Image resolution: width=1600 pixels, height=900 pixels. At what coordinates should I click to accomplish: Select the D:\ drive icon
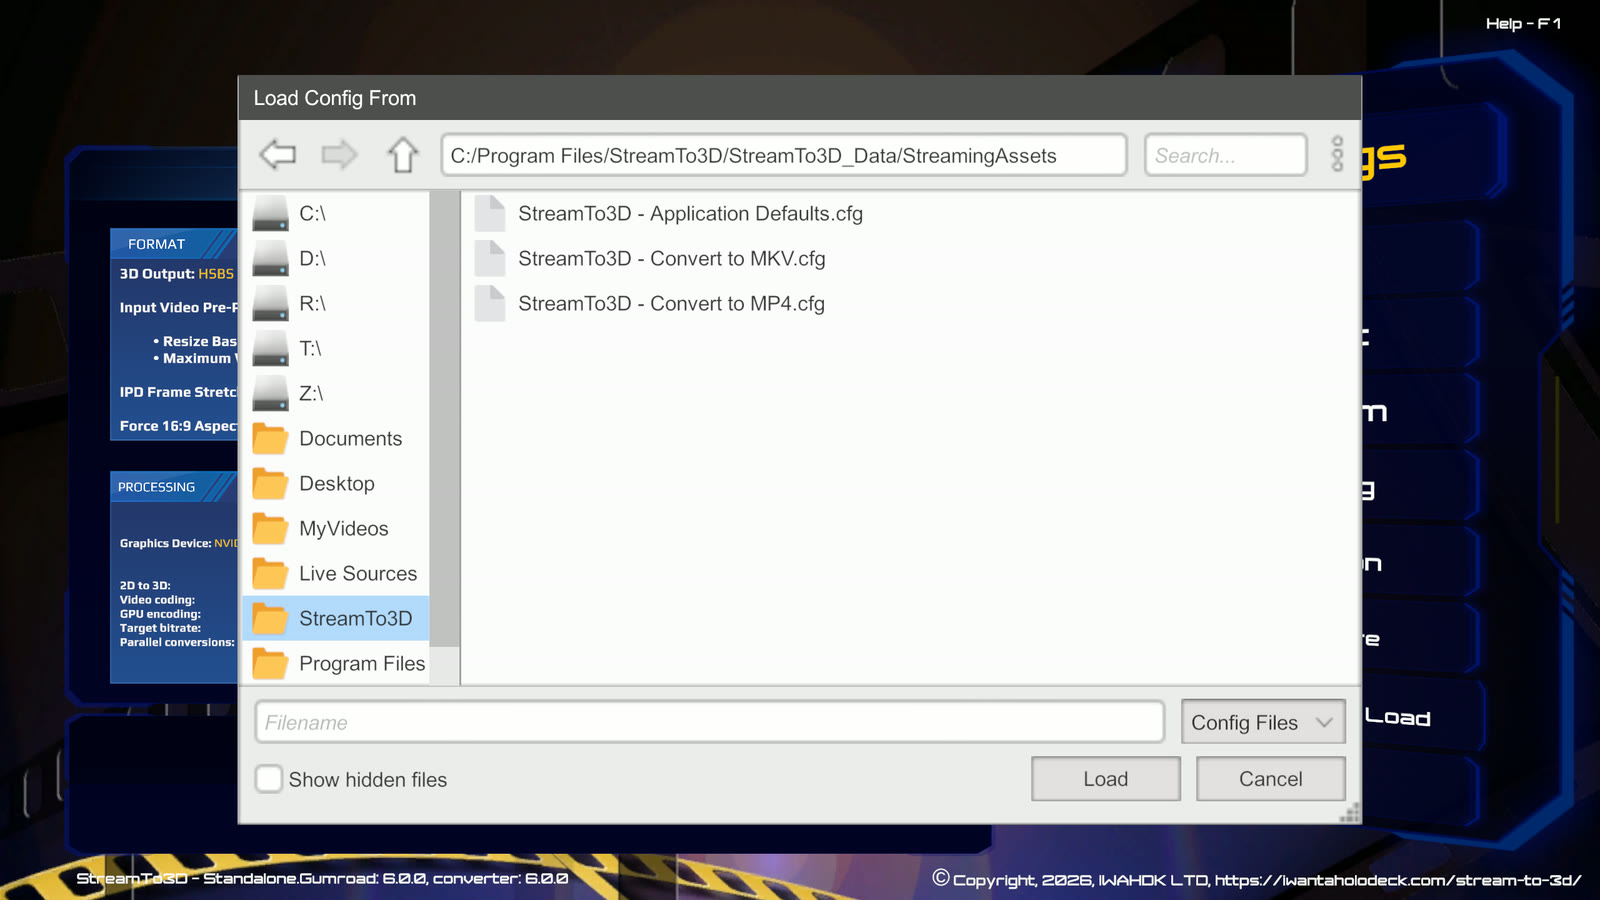click(270, 258)
